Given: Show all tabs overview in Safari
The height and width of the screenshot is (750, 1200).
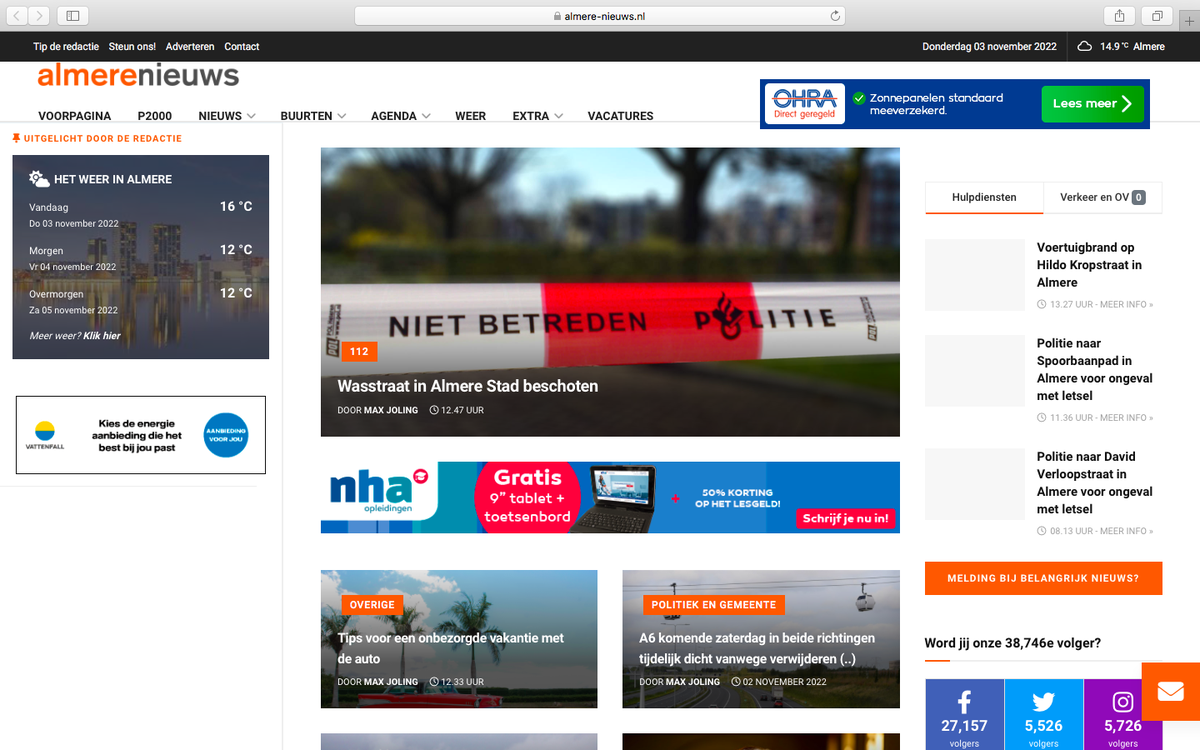Looking at the screenshot, I should tap(1157, 15).
